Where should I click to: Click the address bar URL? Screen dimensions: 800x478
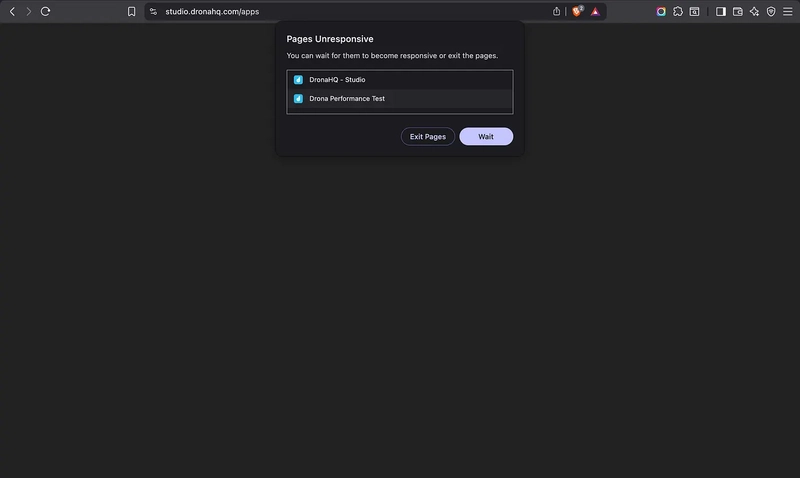[212, 11]
